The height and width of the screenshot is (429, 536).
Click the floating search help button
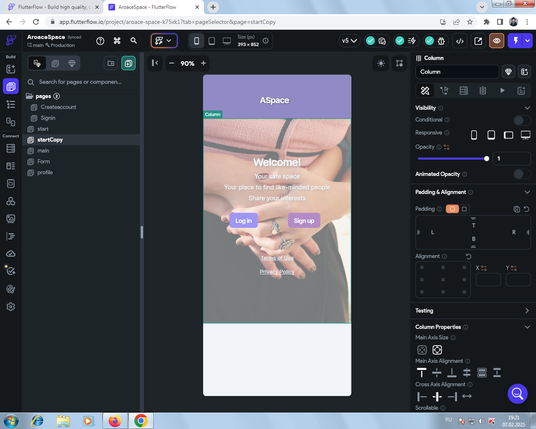coord(517,393)
